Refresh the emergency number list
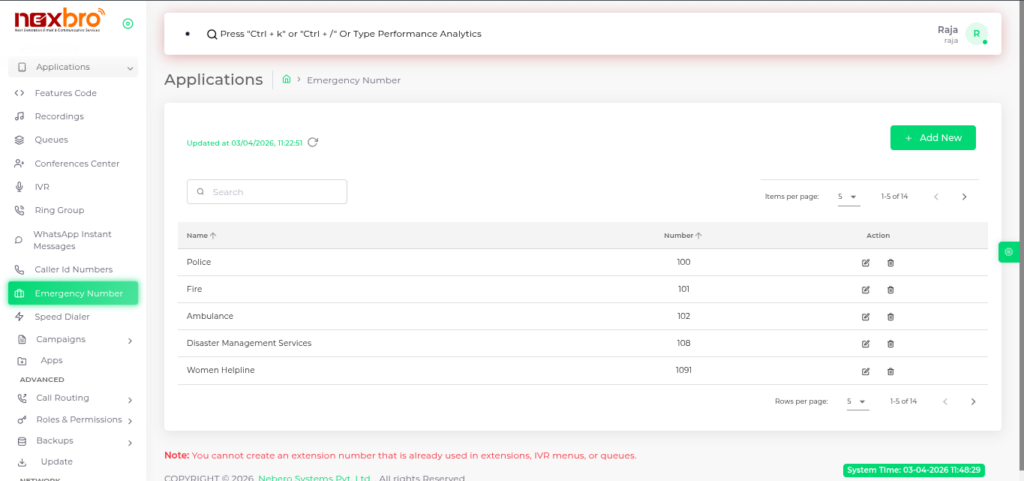 313,143
